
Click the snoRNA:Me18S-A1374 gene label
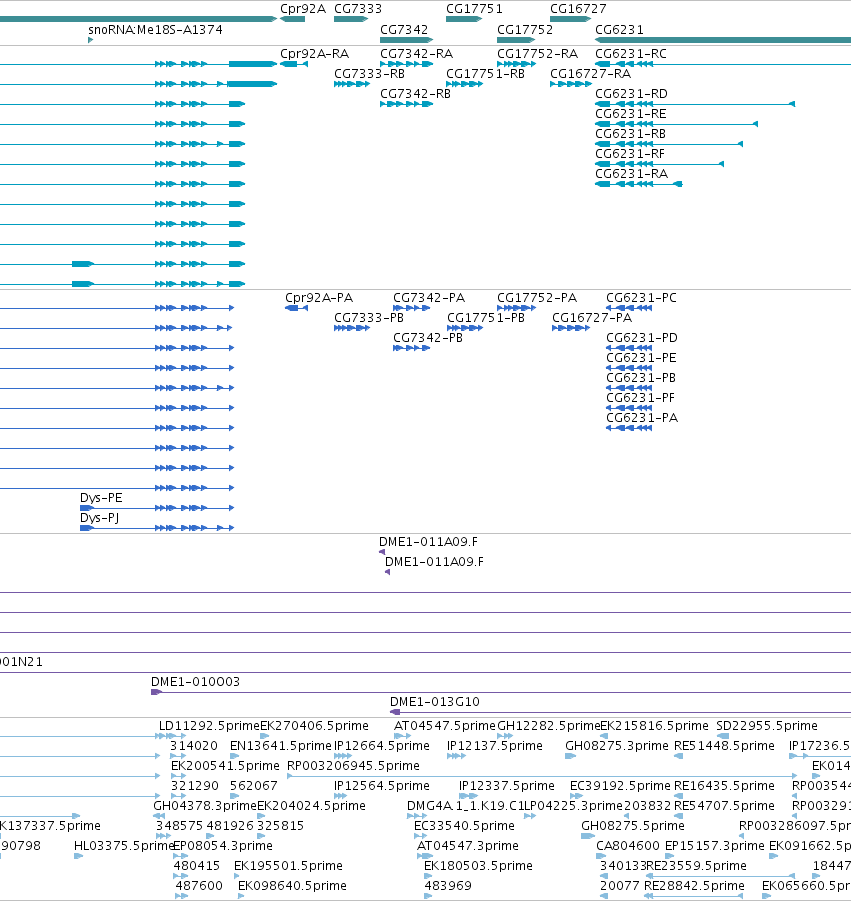(155, 30)
